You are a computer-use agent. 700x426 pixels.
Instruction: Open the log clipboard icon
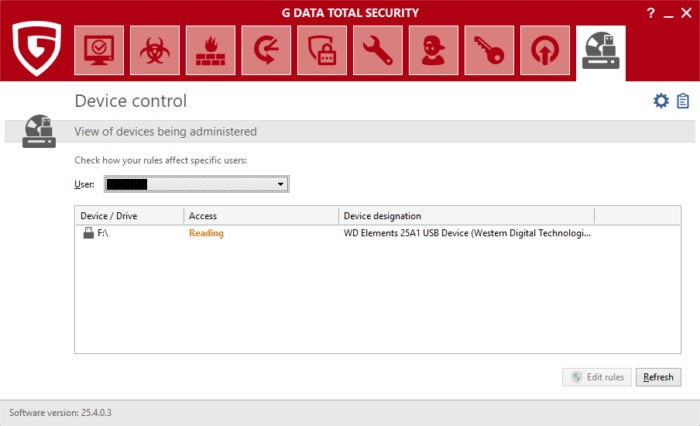tap(683, 101)
